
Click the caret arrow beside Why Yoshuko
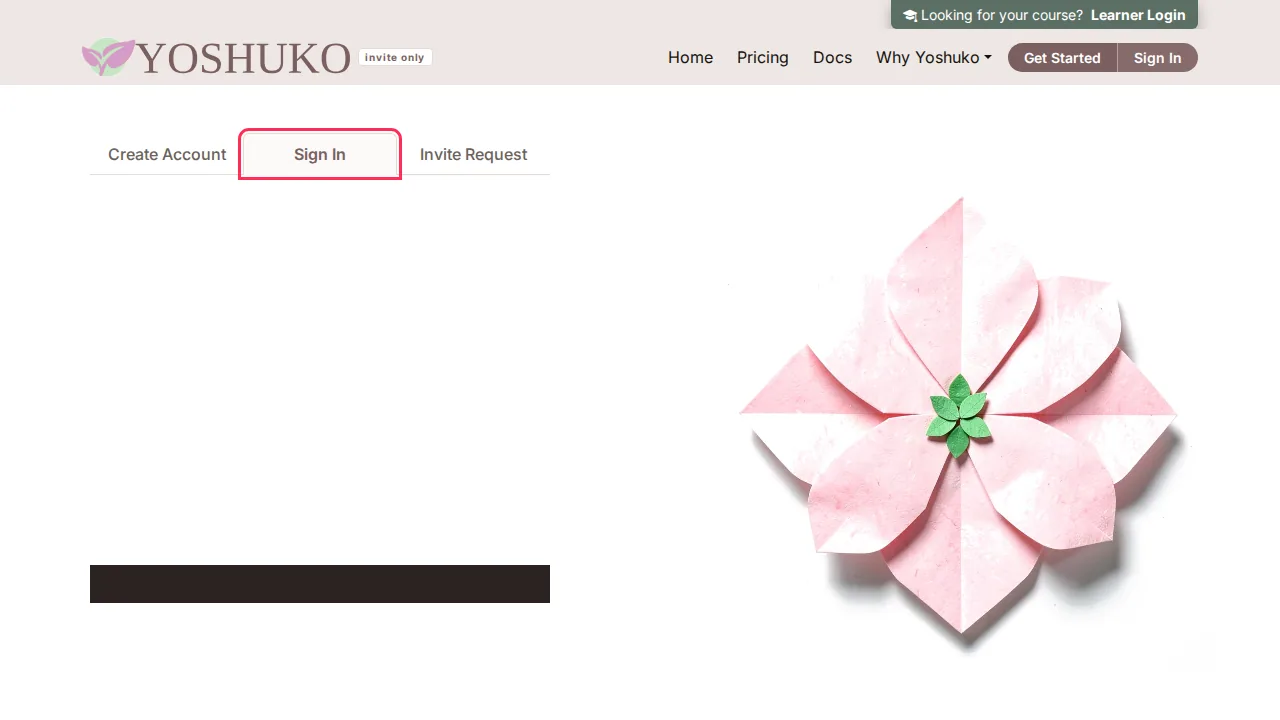tap(988, 58)
